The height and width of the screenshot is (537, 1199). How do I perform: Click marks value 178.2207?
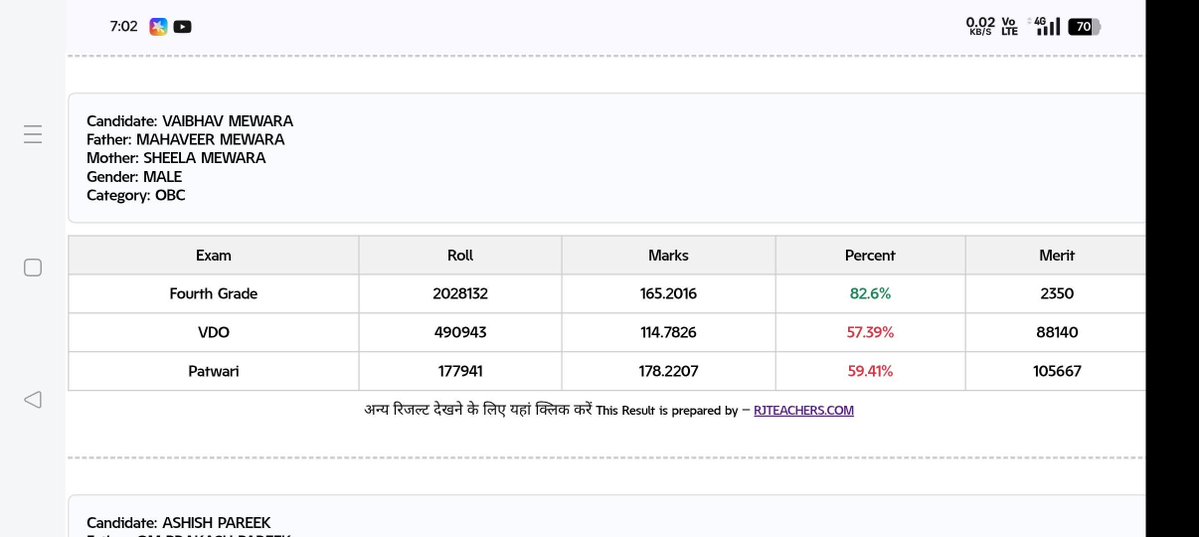tap(668, 372)
